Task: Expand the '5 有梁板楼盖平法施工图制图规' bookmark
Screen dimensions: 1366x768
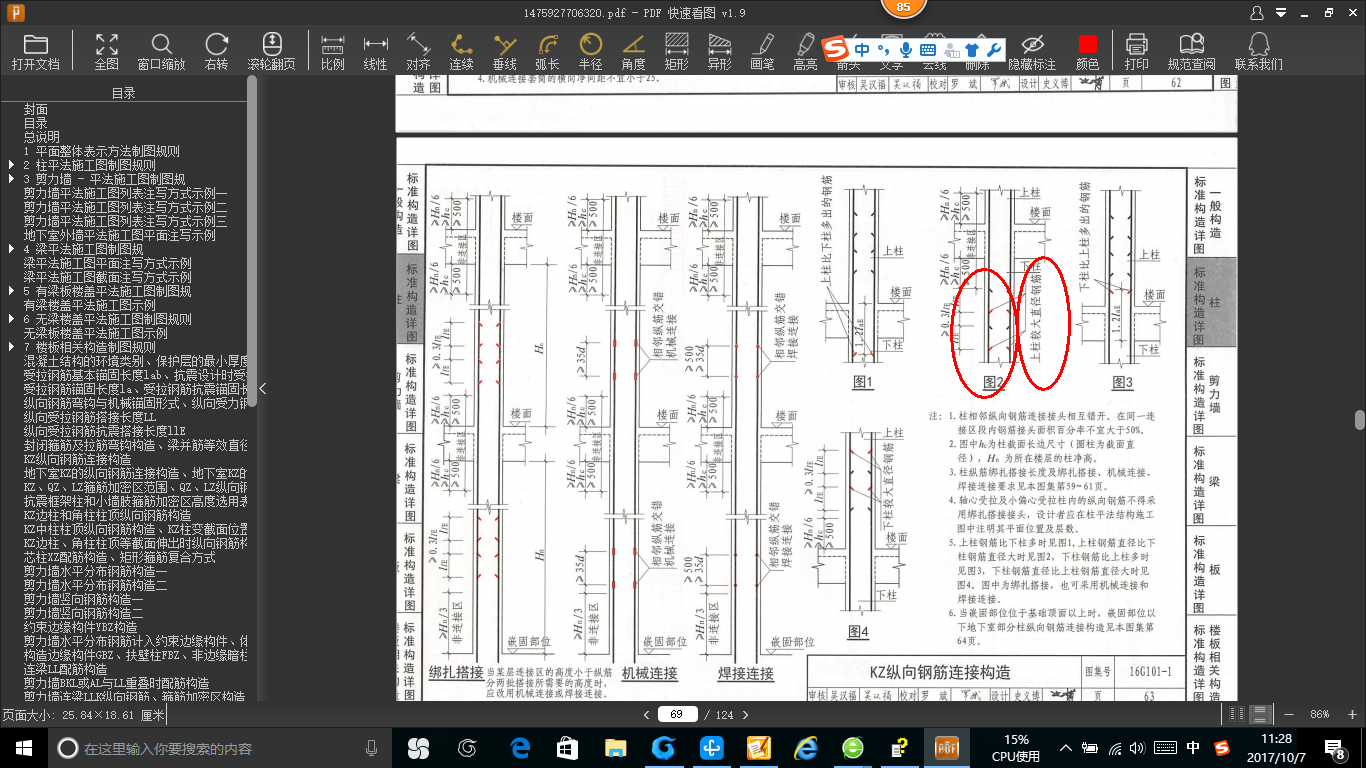Action: 11,291
